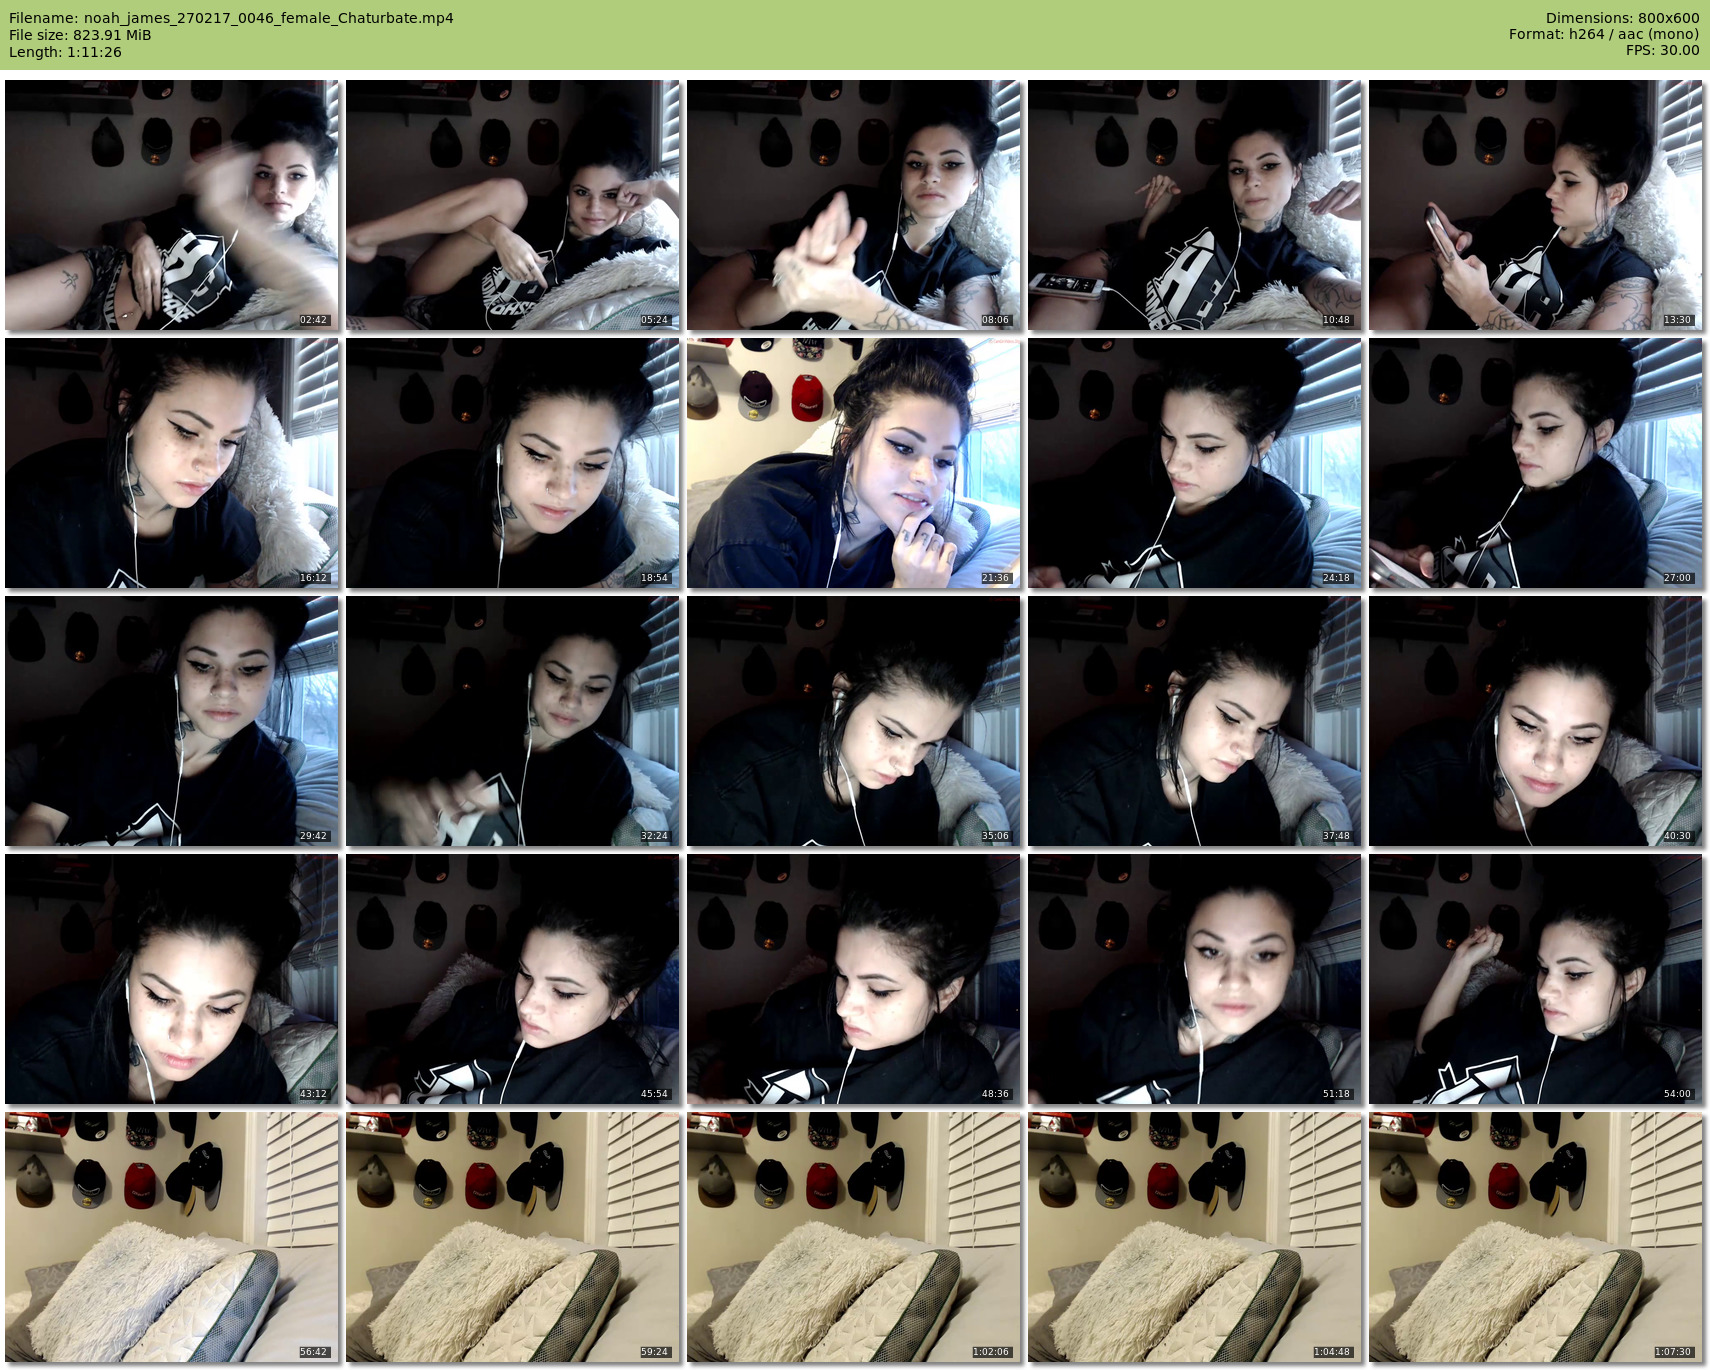
Task: Select the thumbnail timestamped 51:18
Action: [1195, 979]
